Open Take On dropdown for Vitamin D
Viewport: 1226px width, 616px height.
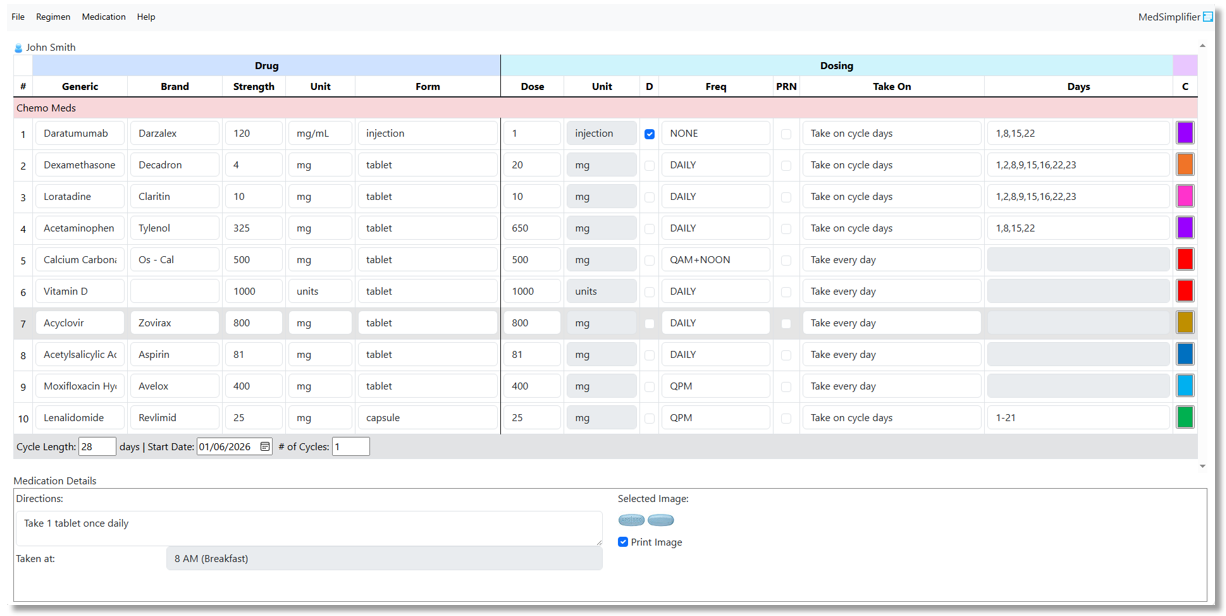tap(892, 291)
